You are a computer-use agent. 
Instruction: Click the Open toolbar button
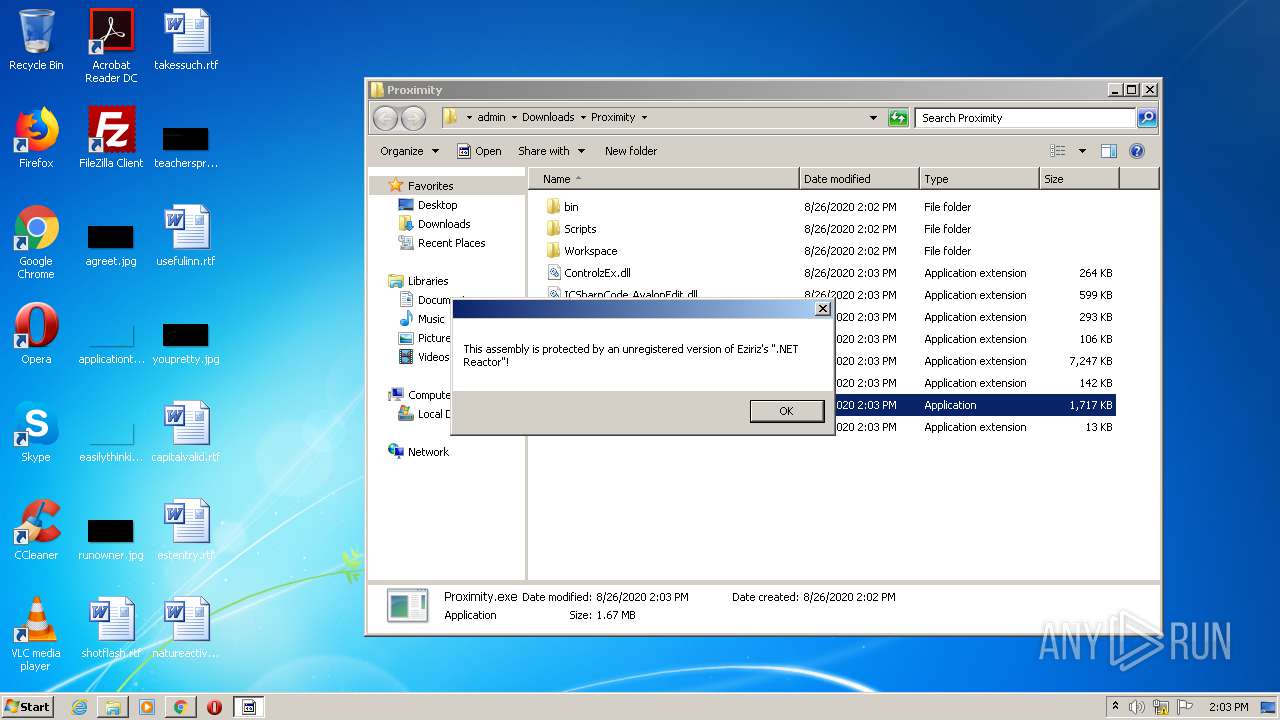pyautogui.click(x=479, y=151)
